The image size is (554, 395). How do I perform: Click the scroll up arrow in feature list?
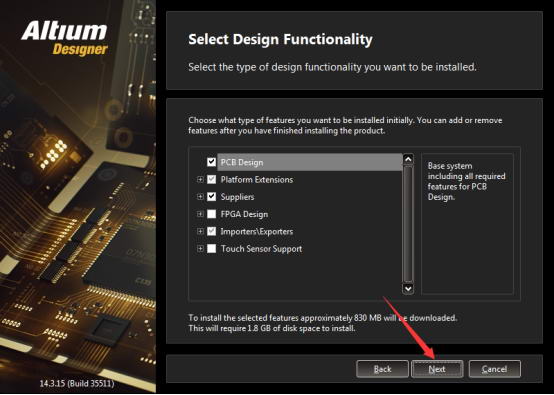coord(408,159)
